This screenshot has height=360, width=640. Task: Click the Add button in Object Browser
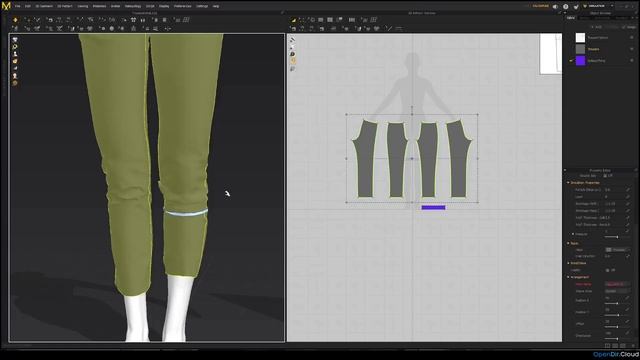coord(596,27)
